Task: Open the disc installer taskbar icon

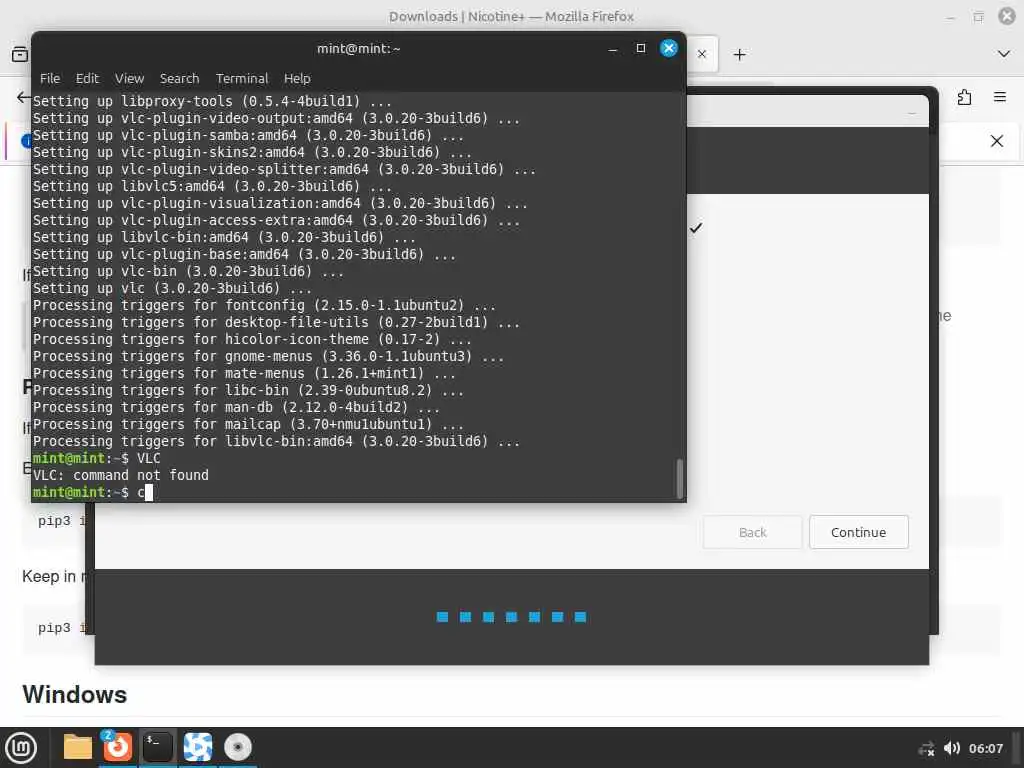Action: tap(238, 747)
